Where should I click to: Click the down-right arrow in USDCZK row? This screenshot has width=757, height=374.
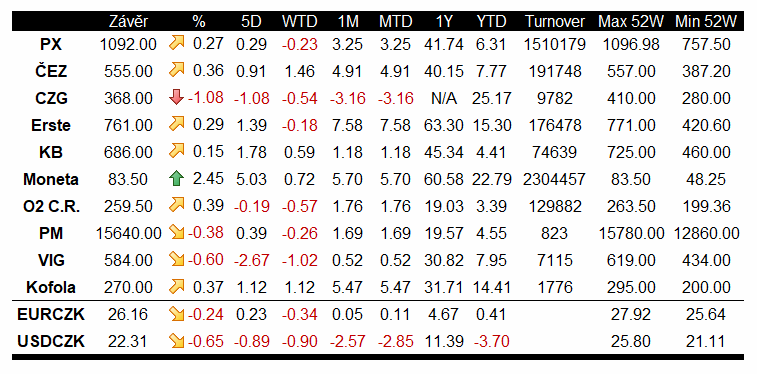pyautogui.click(x=177, y=342)
